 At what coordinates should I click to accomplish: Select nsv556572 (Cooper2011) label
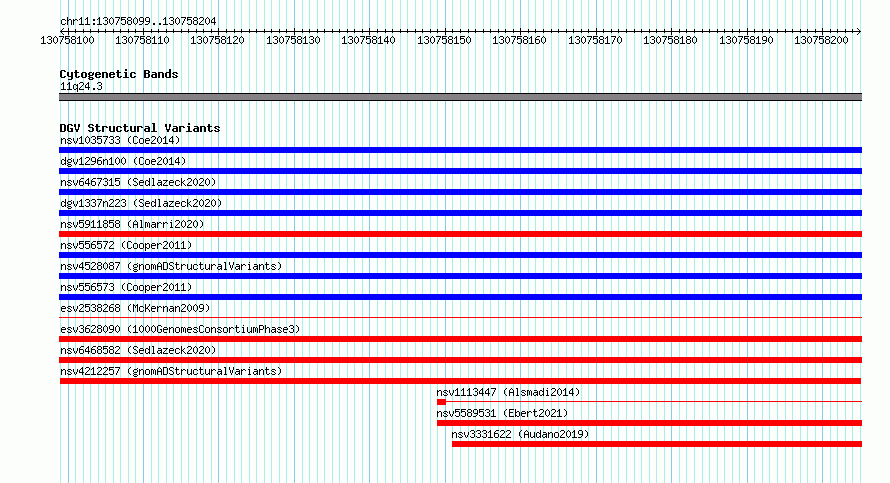(x=126, y=245)
